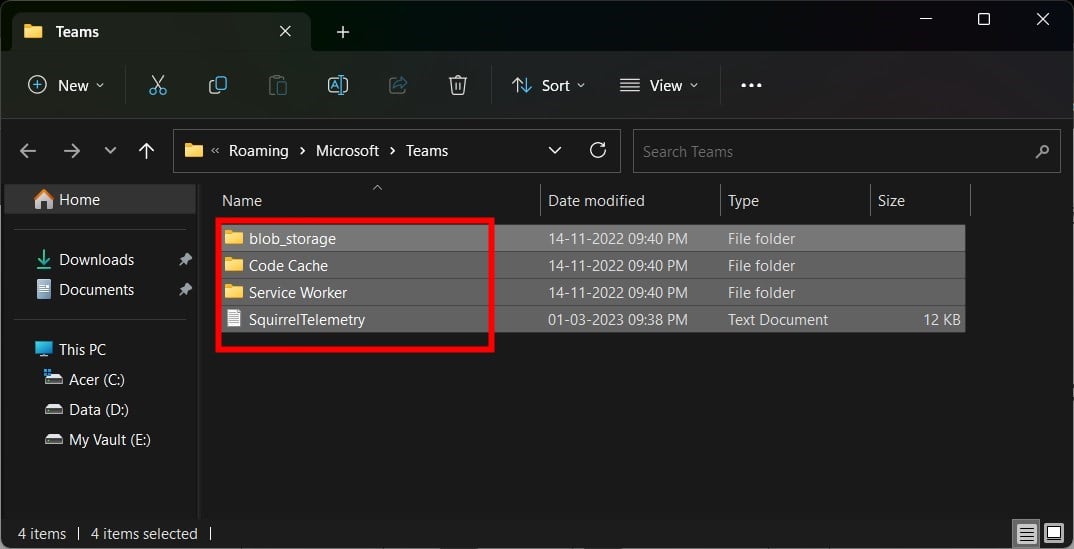Click the New button in toolbar

point(66,85)
